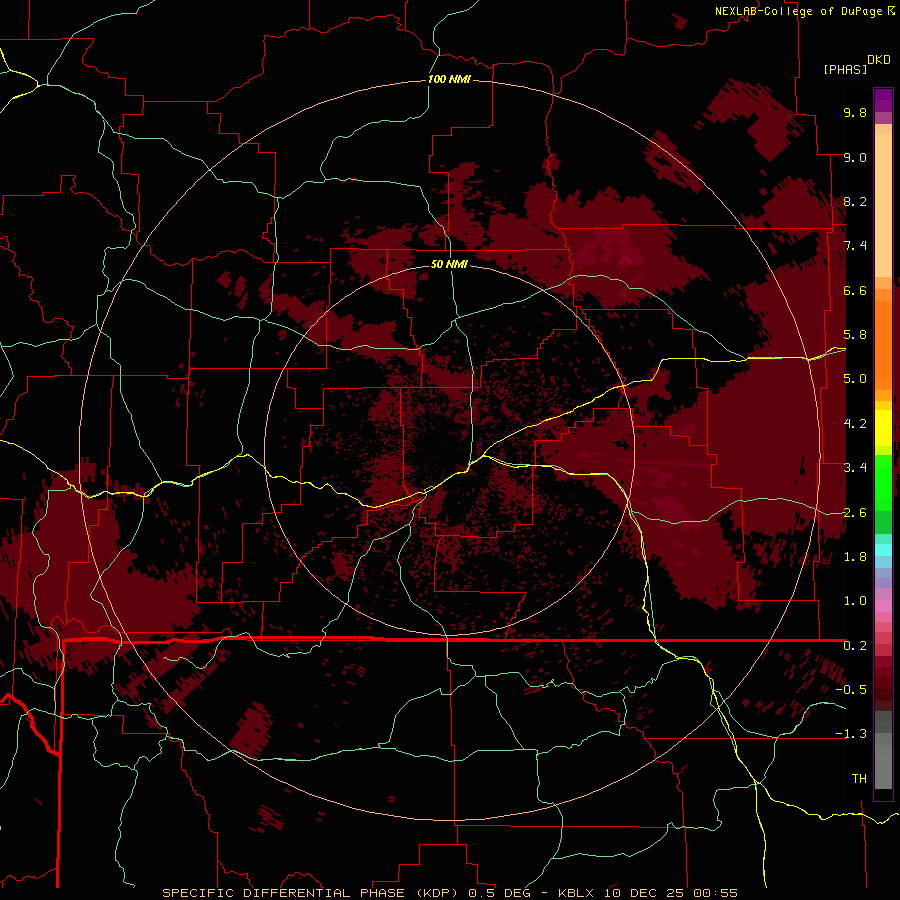Click the 9.8 value on the color scale
This screenshot has width=900, height=900.
click(x=855, y=112)
